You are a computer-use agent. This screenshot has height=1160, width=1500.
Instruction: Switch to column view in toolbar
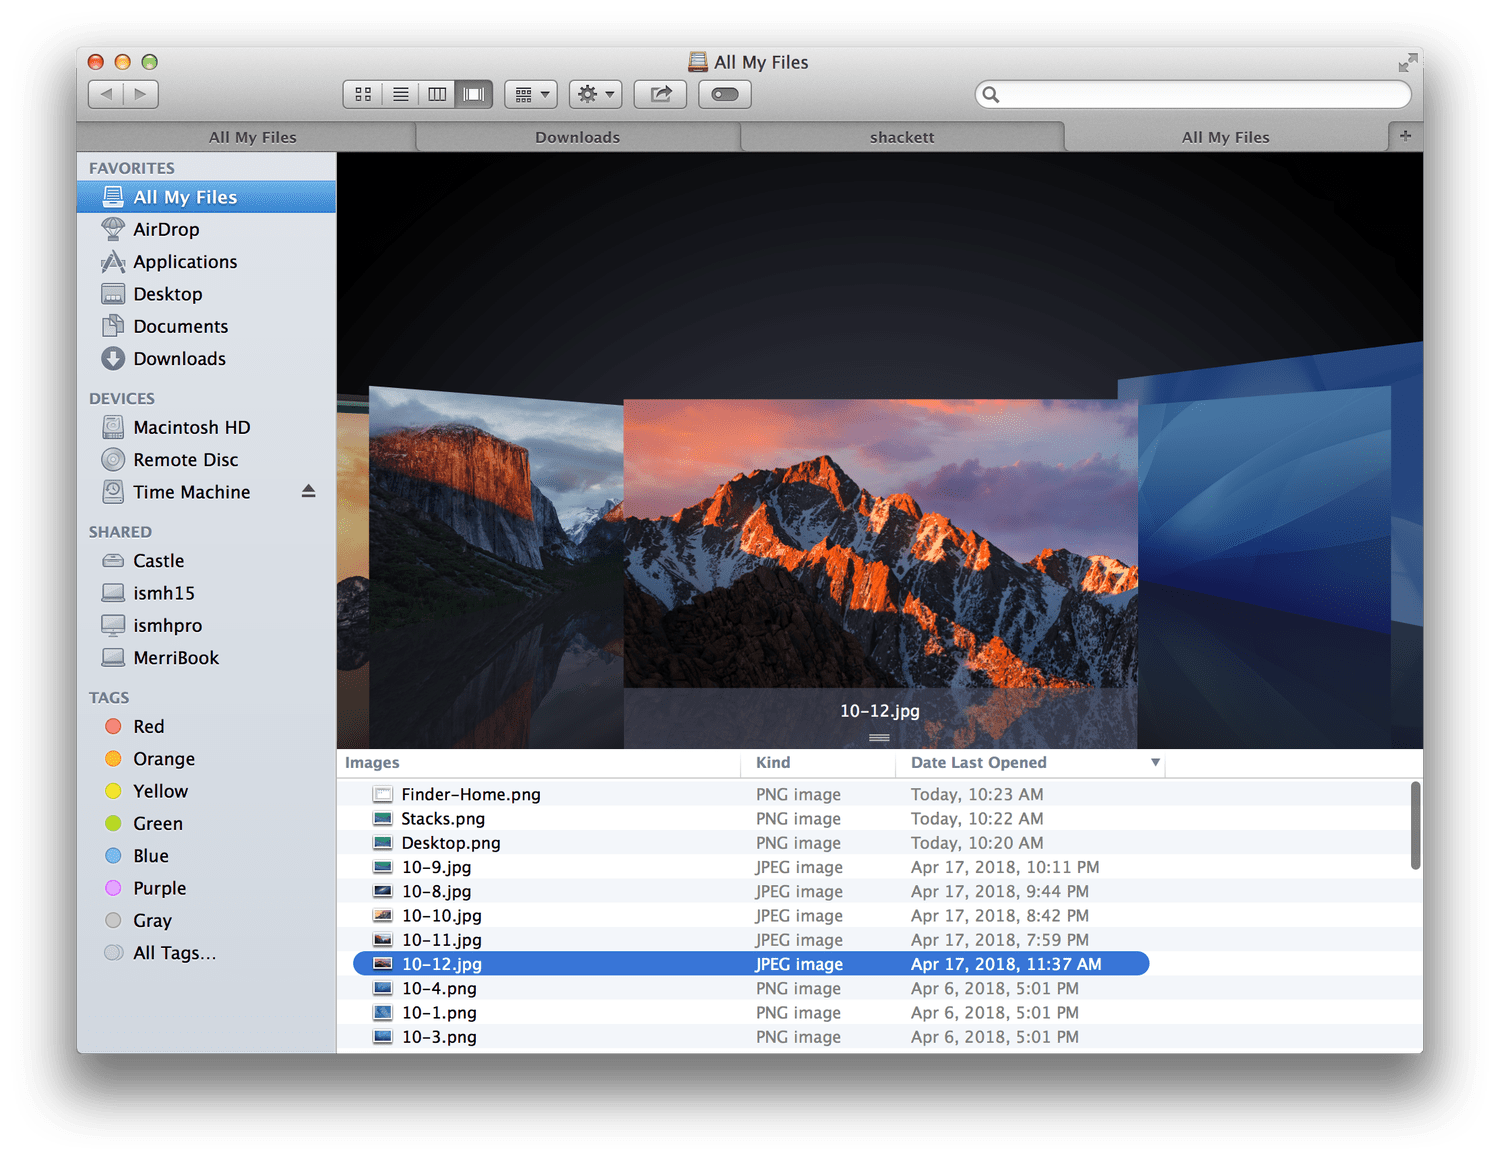coord(437,94)
